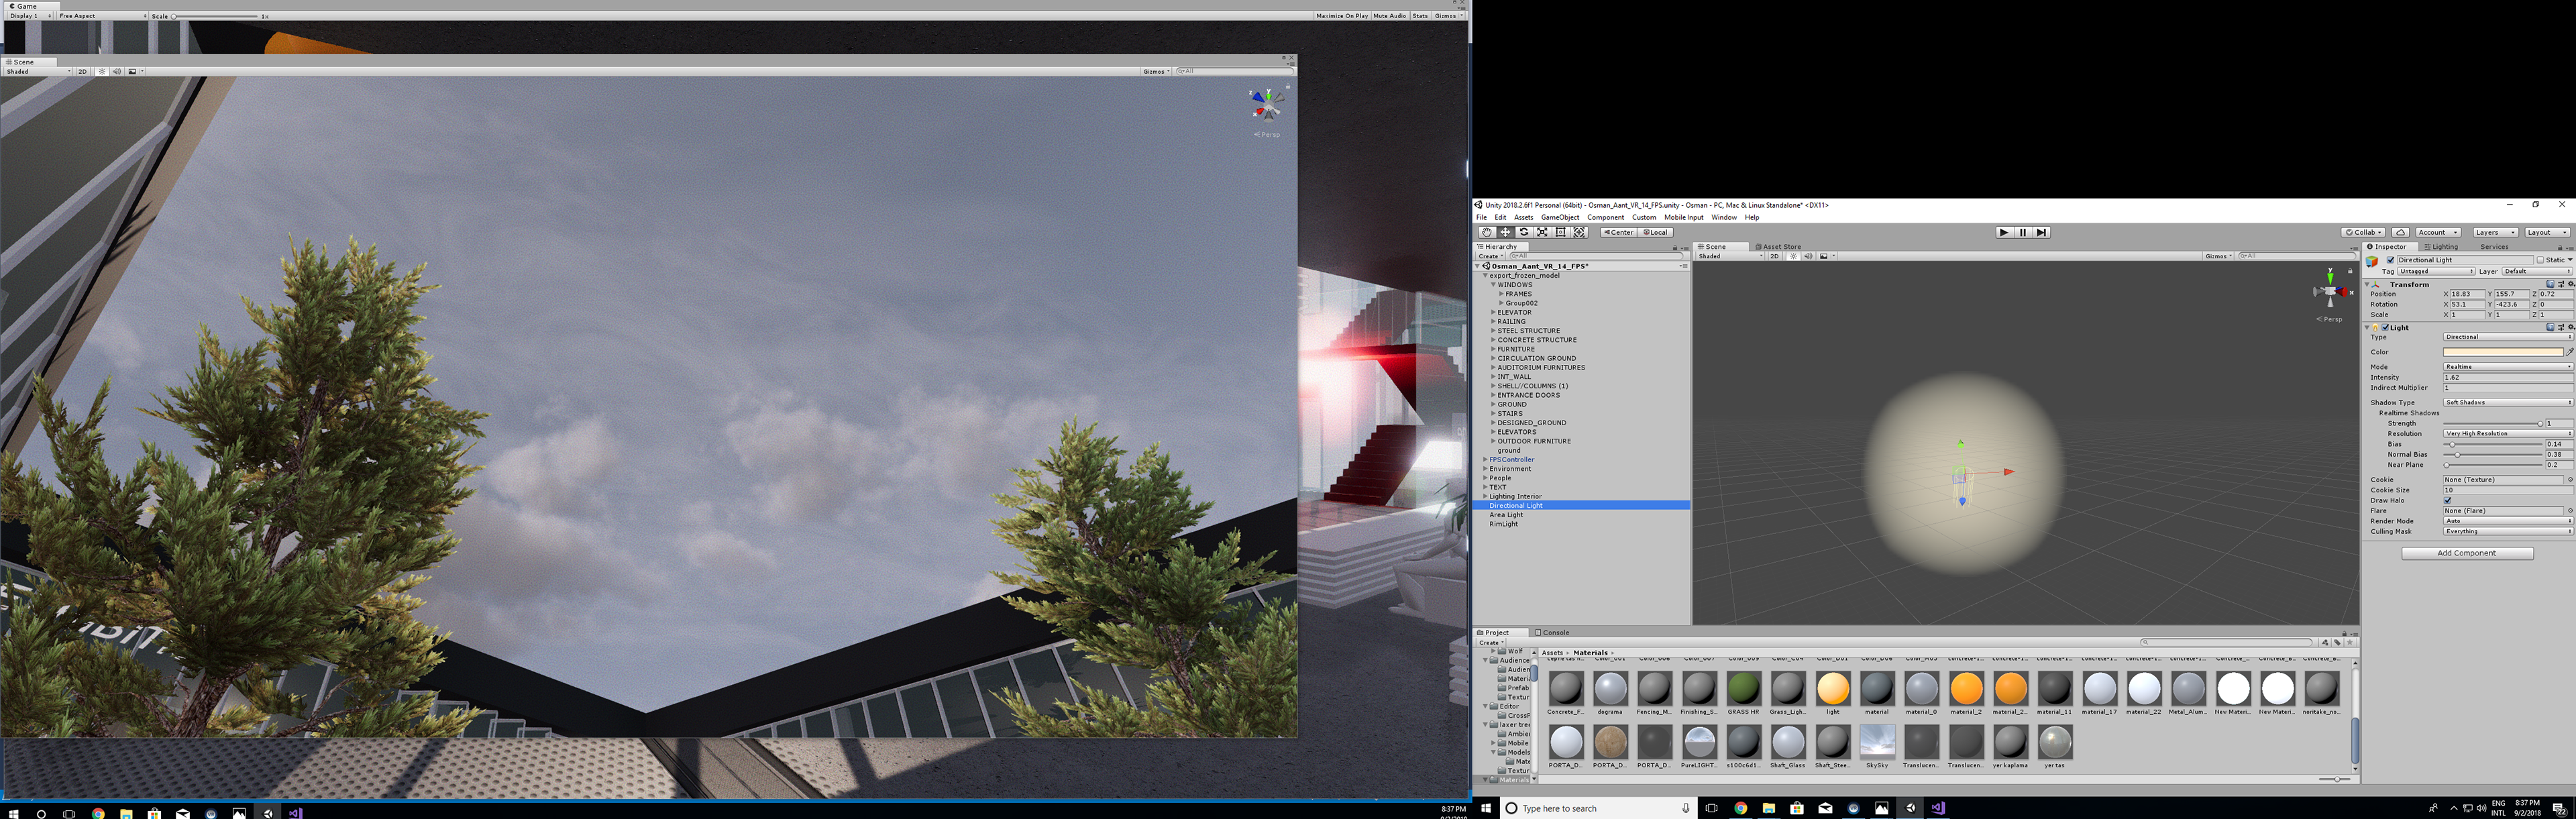Image resolution: width=2576 pixels, height=819 pixels.
Task: Open the Shadow Type dropdown
Action: (2508, 402)
